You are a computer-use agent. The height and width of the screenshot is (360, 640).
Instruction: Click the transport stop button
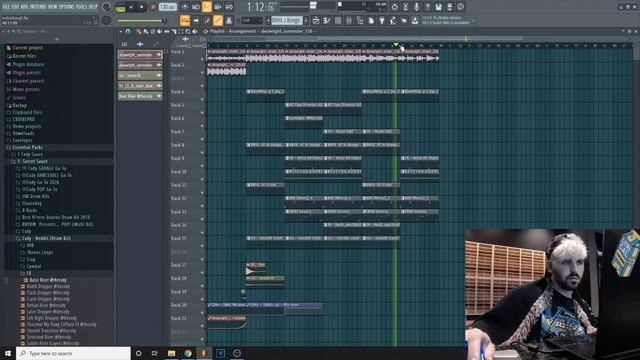(142, 7)
